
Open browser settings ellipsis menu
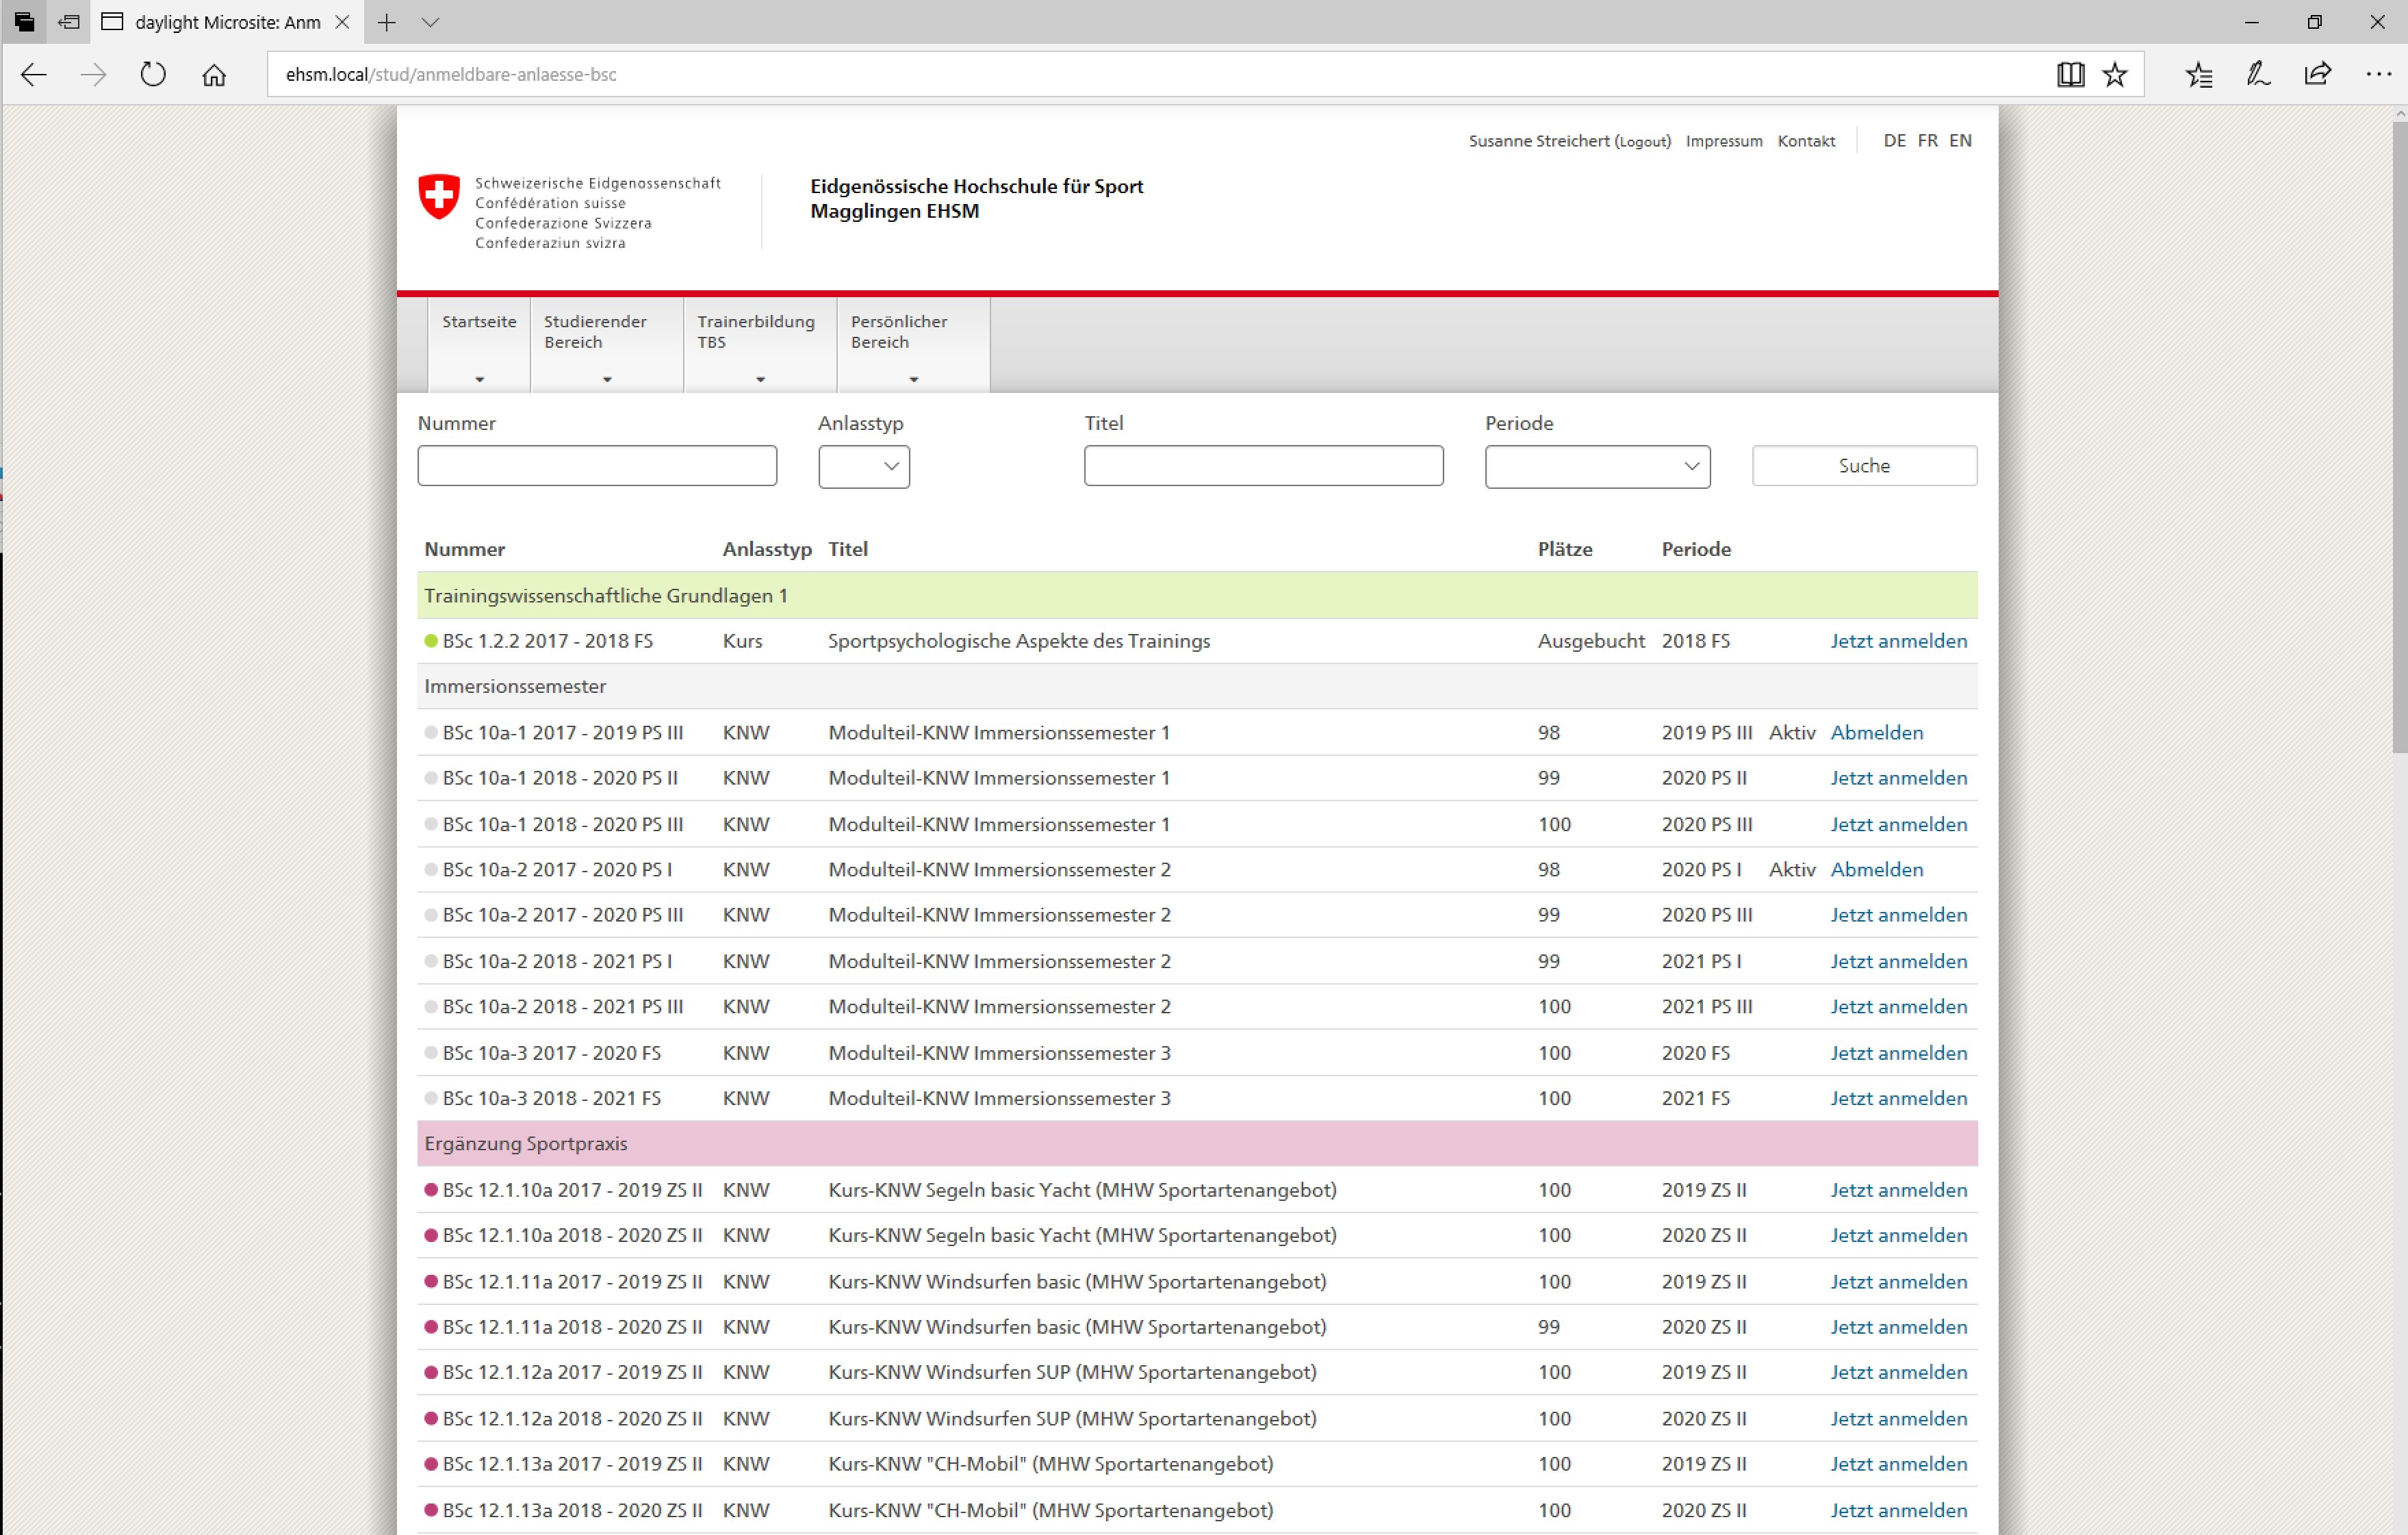pyautogui.click(x=2378, y=74)
